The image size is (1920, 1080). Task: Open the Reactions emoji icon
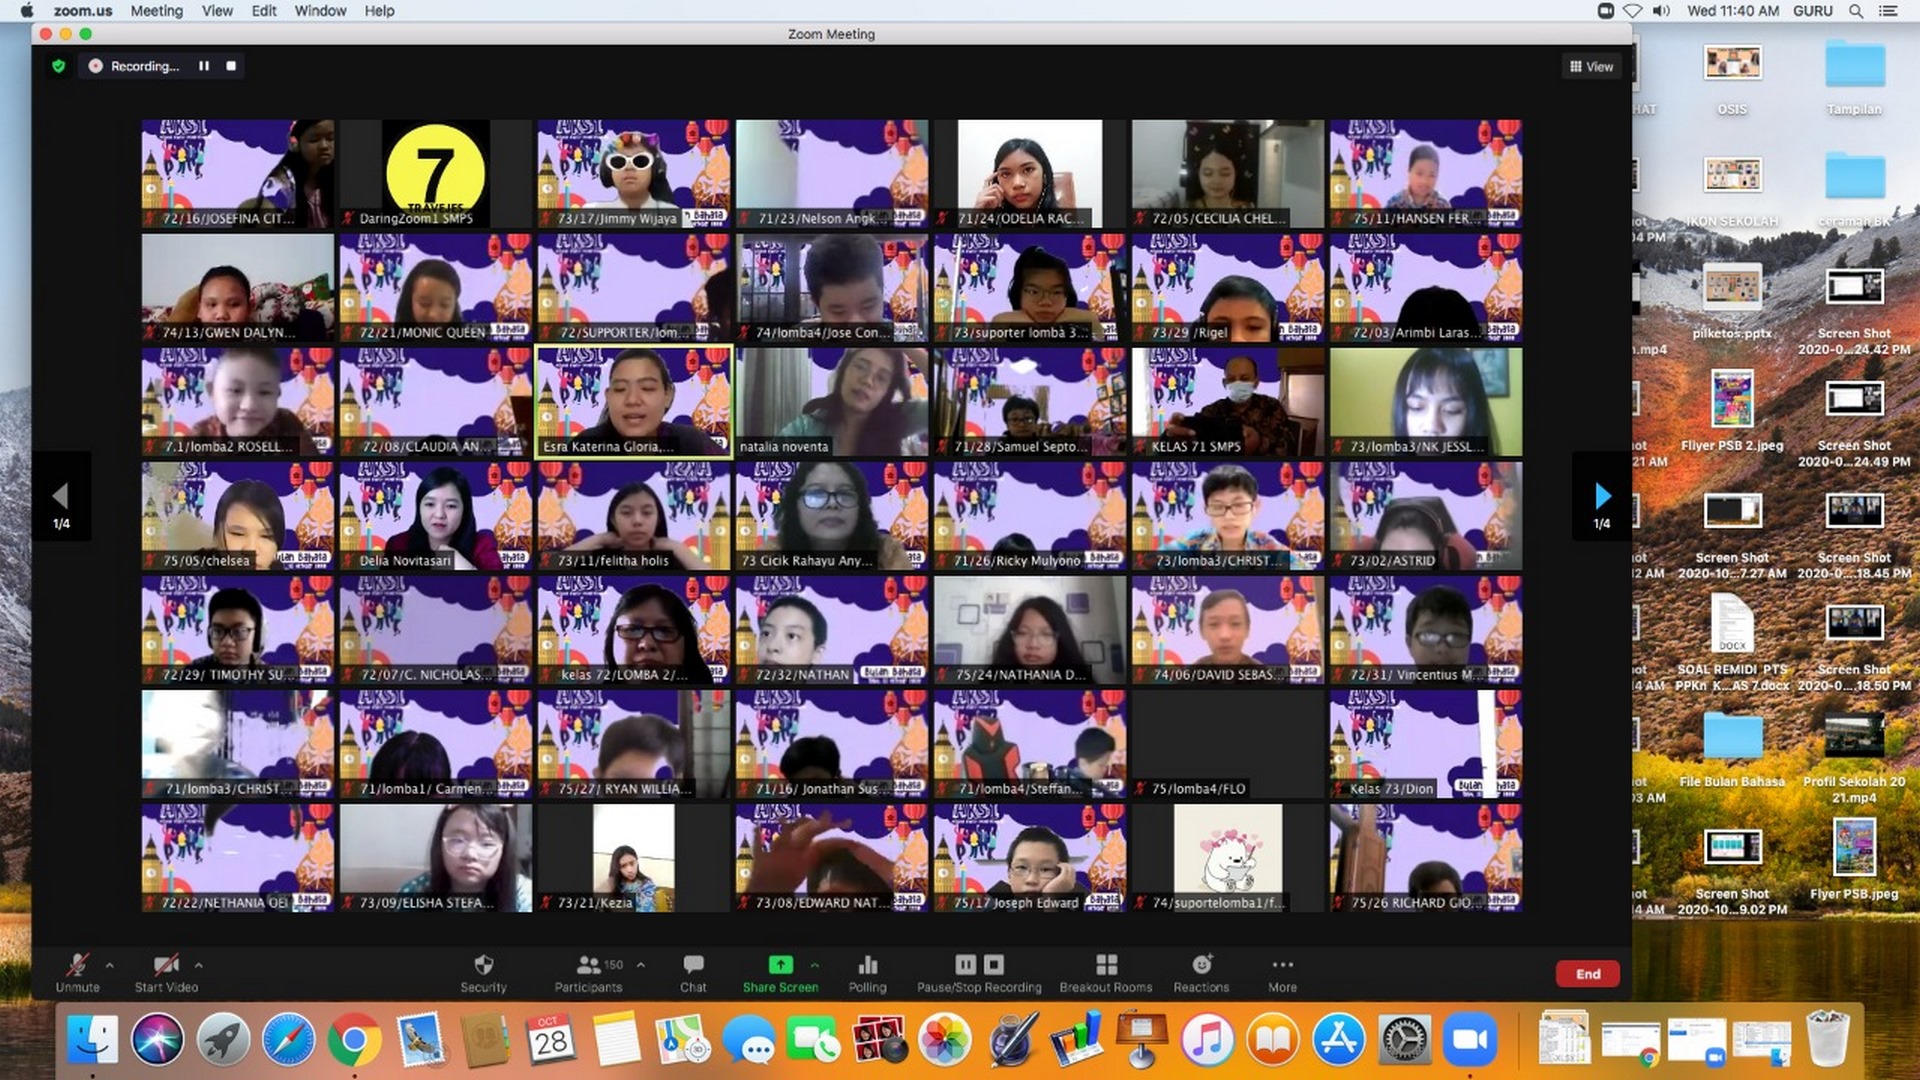[1201, 965]
